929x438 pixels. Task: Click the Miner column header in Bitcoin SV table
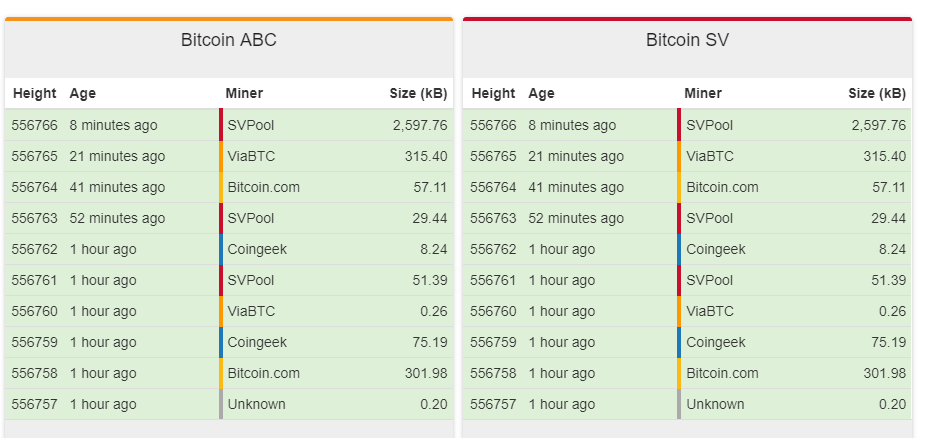[703, 94]
